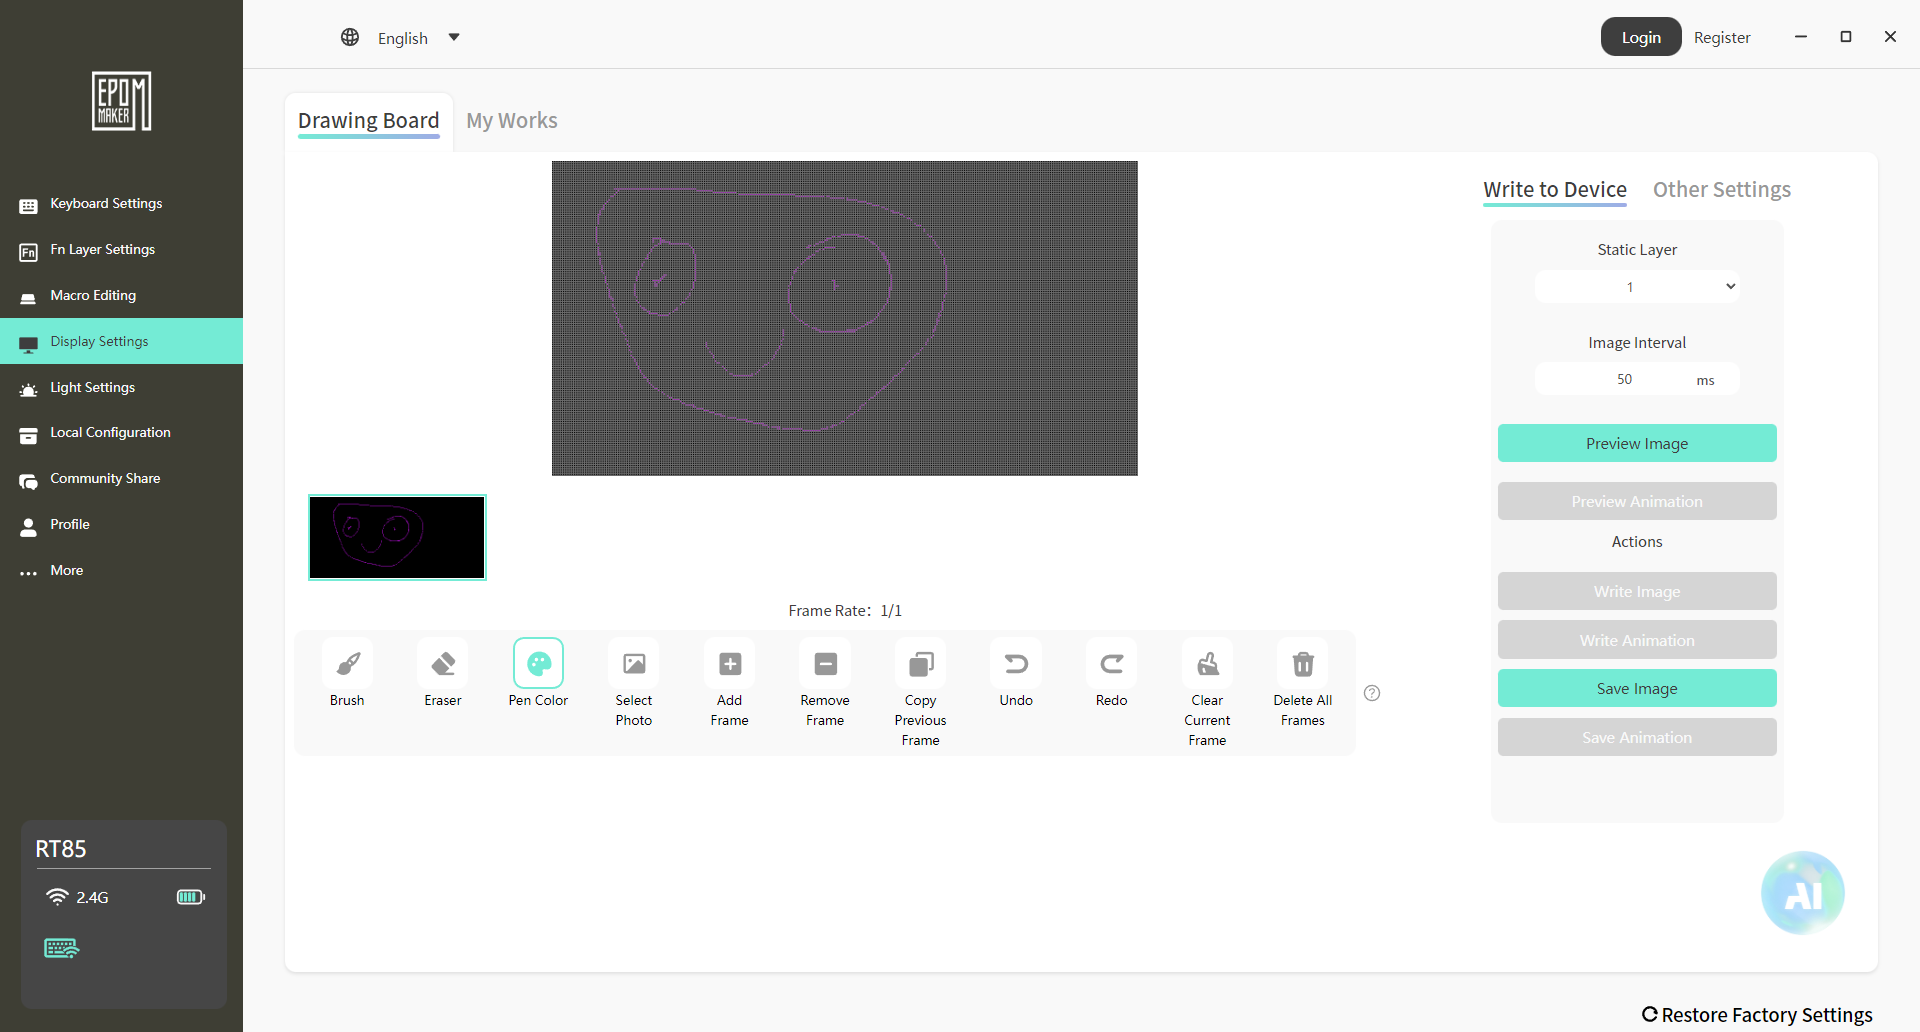
Task: Click the Add Frame icon
Action: tap(730, 664)
